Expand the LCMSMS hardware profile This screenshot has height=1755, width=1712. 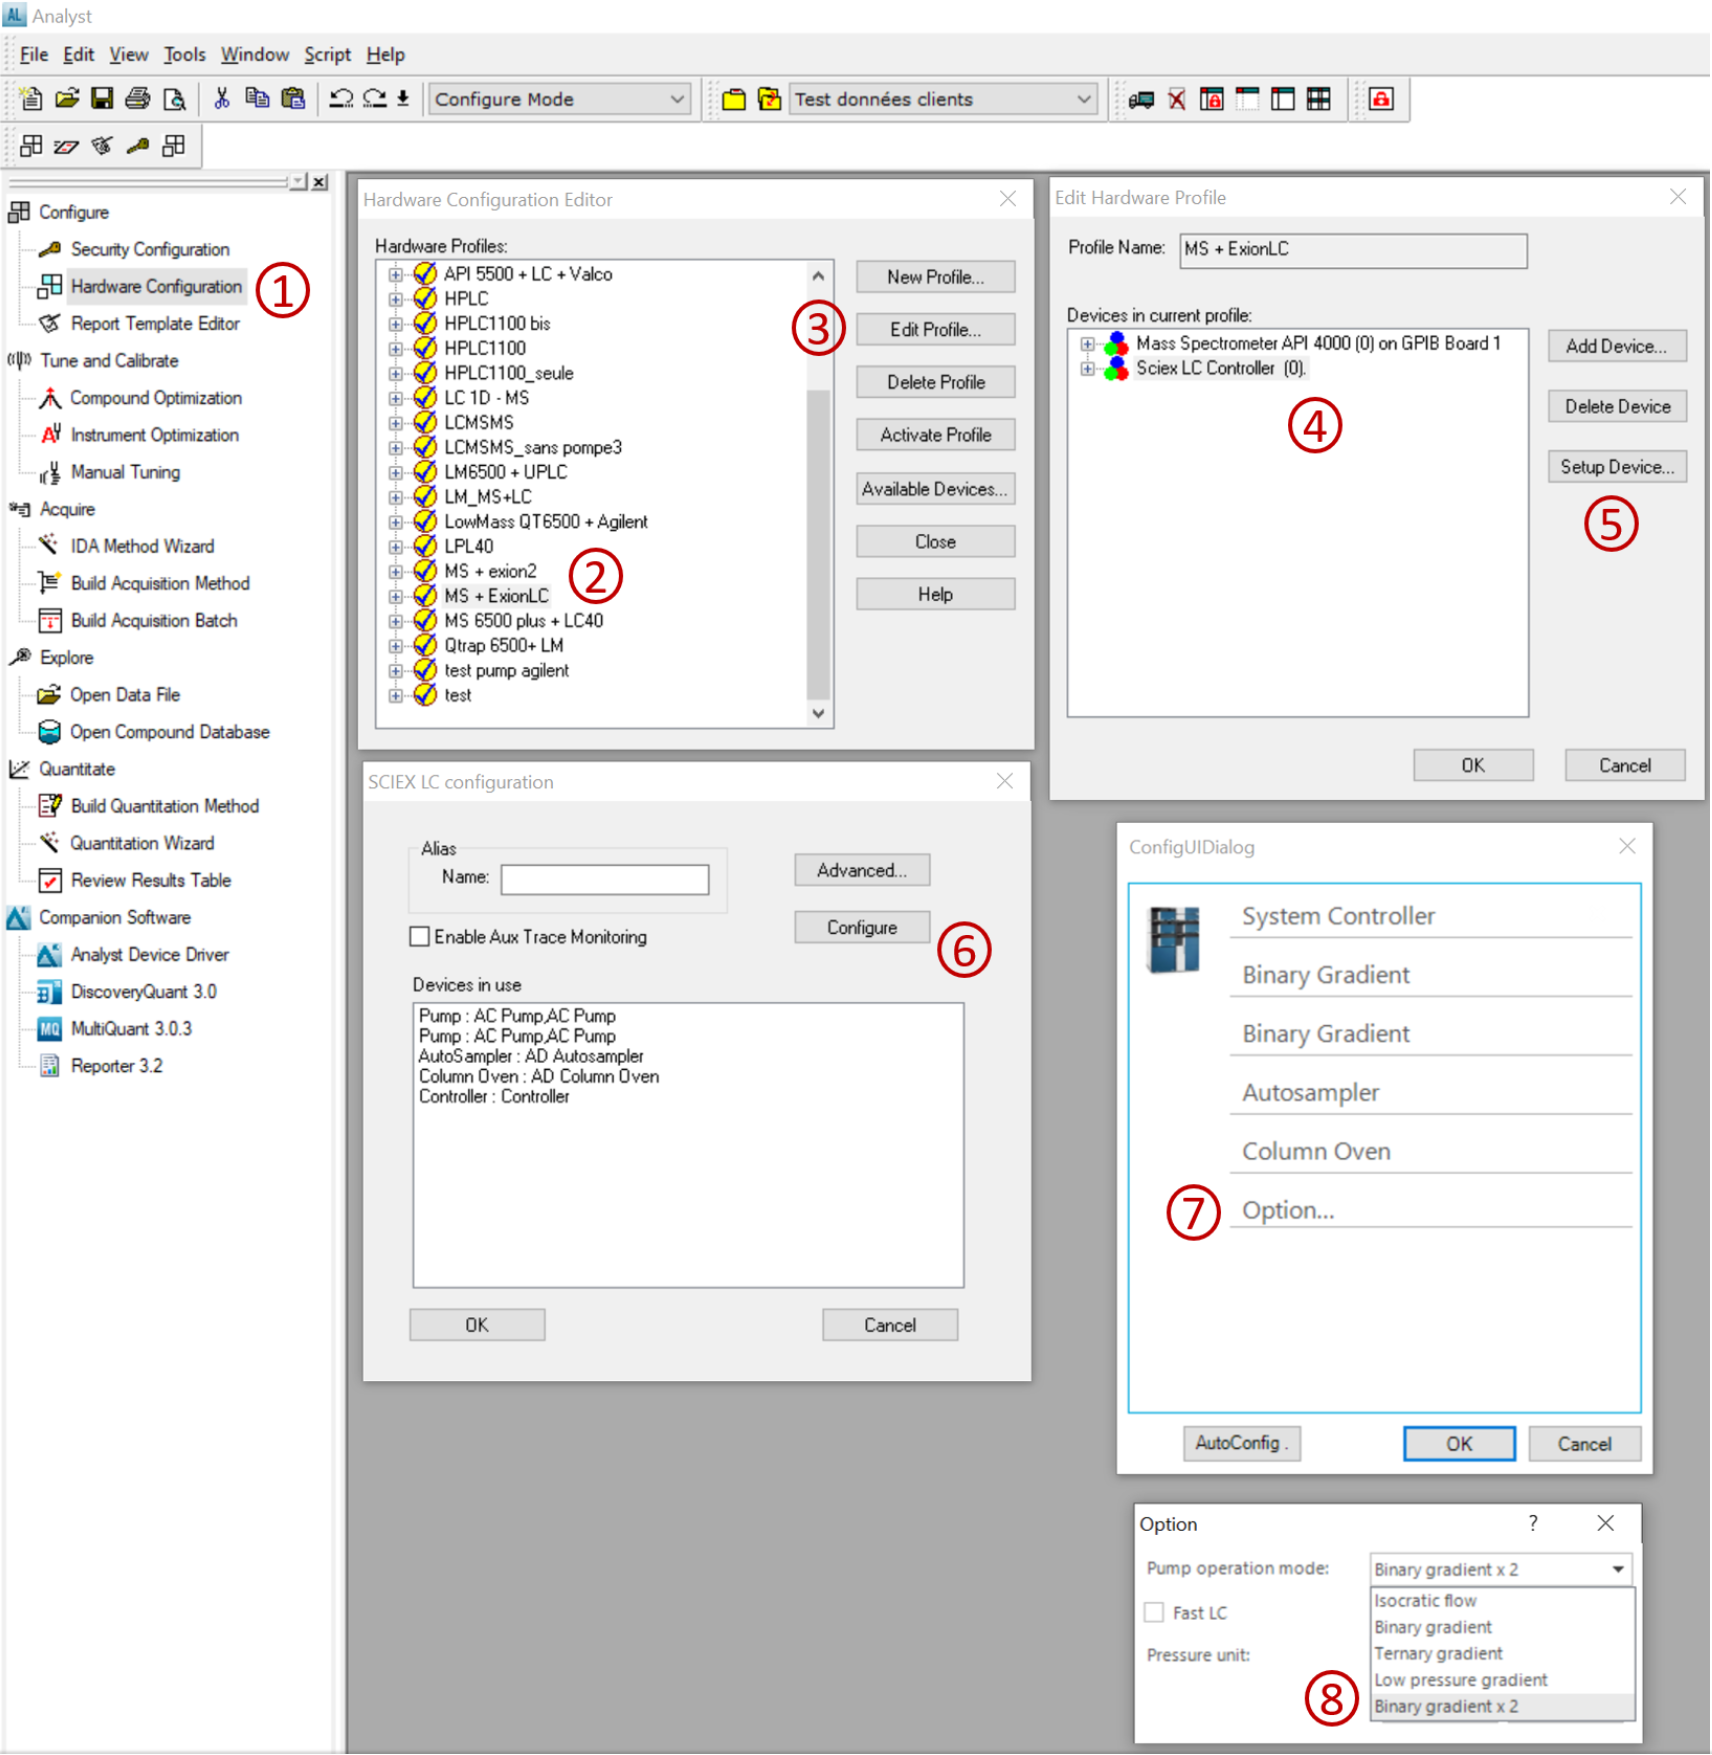click(x=396, y=423)
